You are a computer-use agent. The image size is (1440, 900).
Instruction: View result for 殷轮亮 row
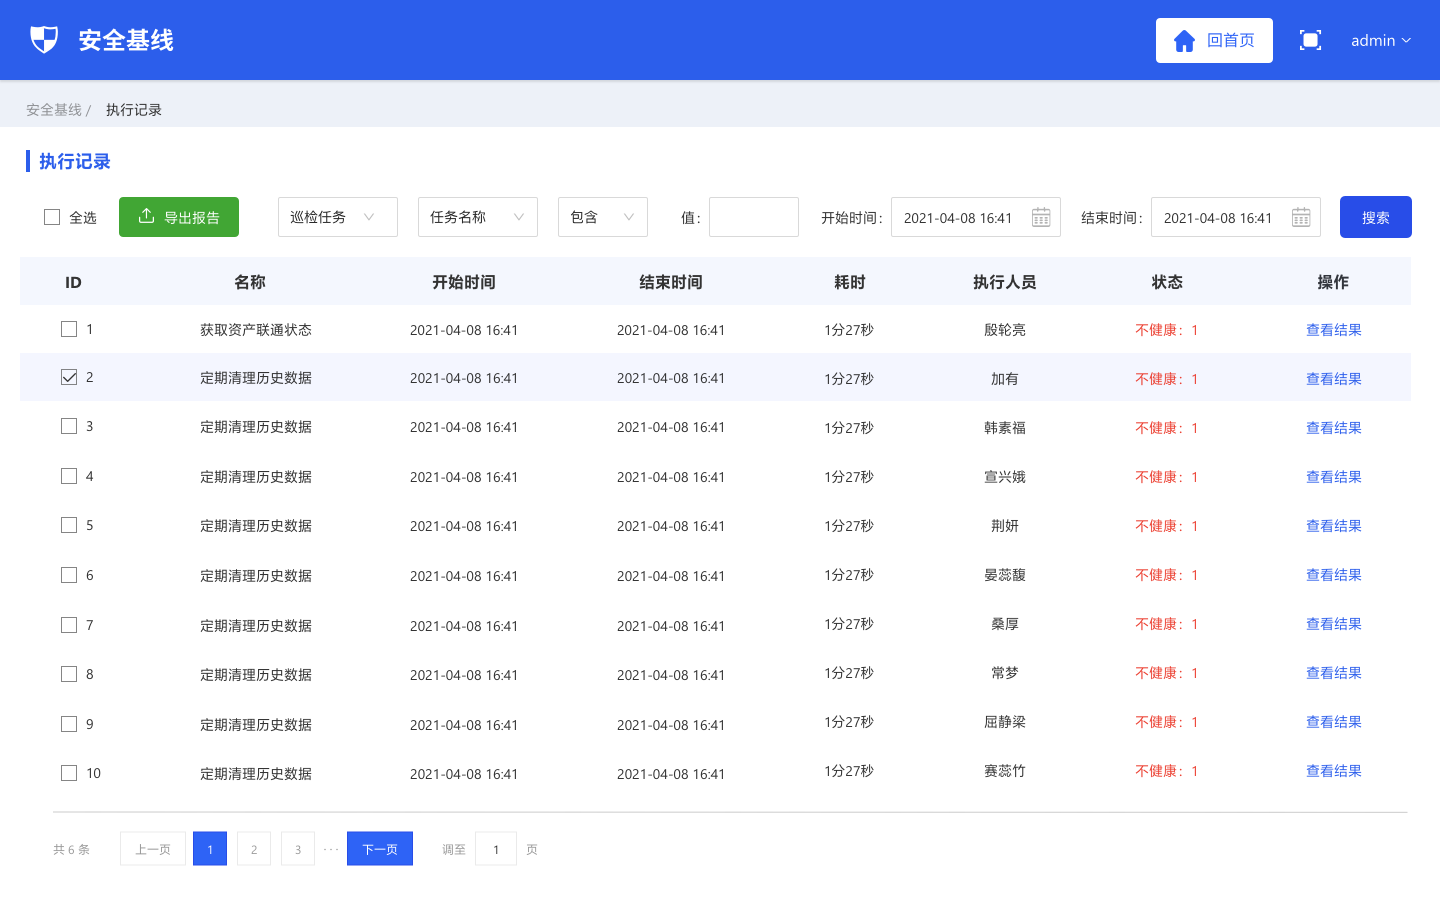[x=1334, y=330]
